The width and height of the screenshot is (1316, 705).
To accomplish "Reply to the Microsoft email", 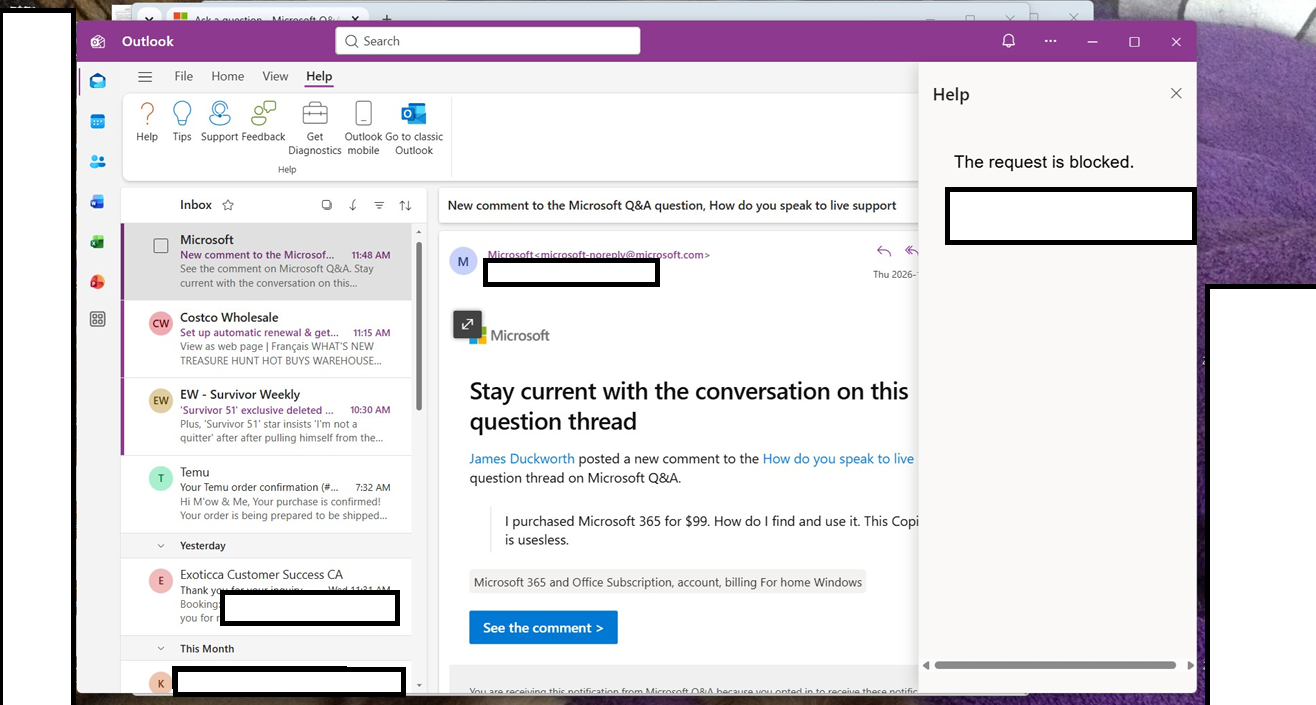I will tap(884, 251).
